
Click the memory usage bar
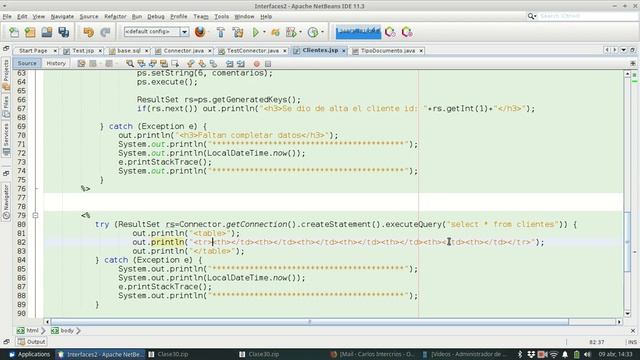(x=358, y=32)
